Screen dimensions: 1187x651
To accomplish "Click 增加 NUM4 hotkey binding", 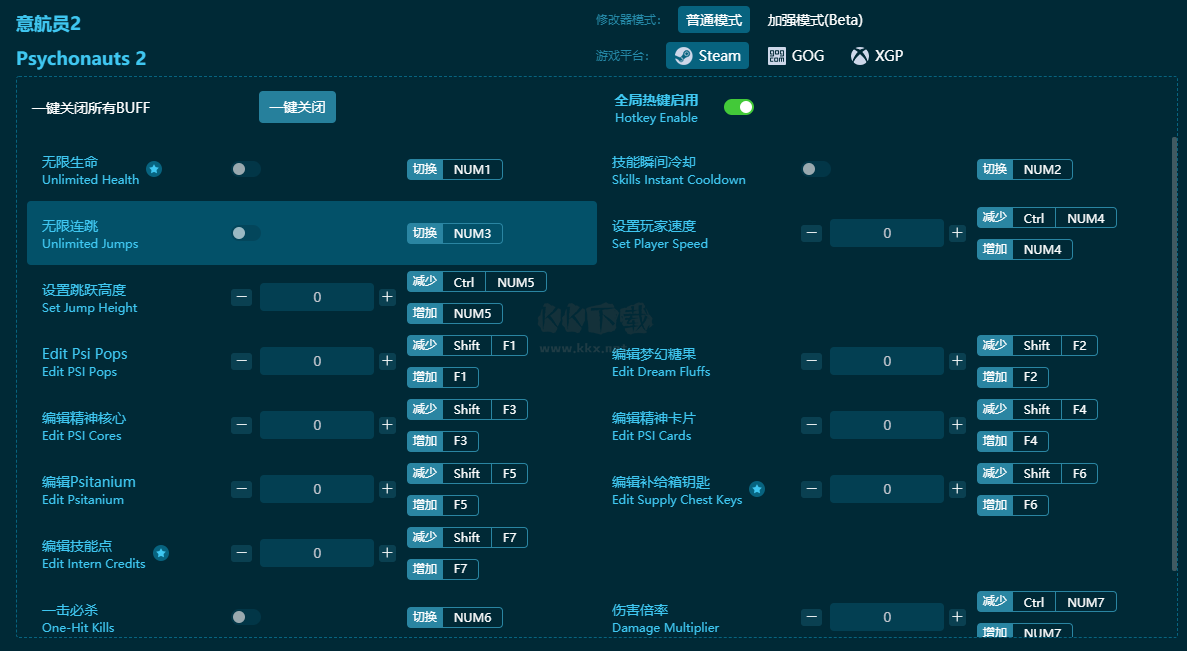I will tap(1025, 250).
